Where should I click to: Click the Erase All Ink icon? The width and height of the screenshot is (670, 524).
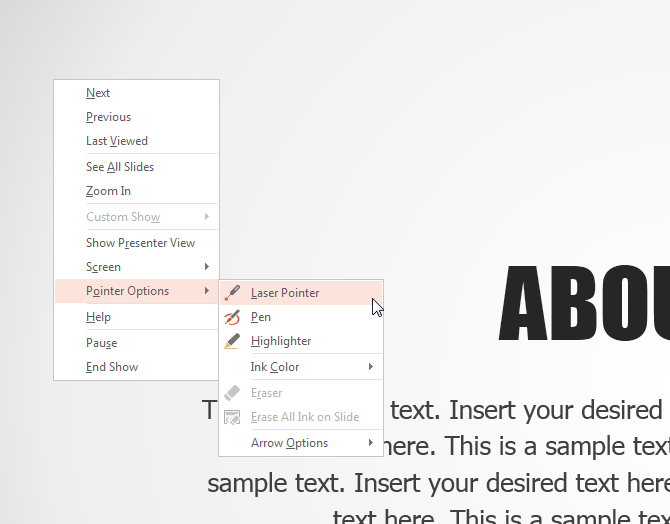tap(232, 417)
